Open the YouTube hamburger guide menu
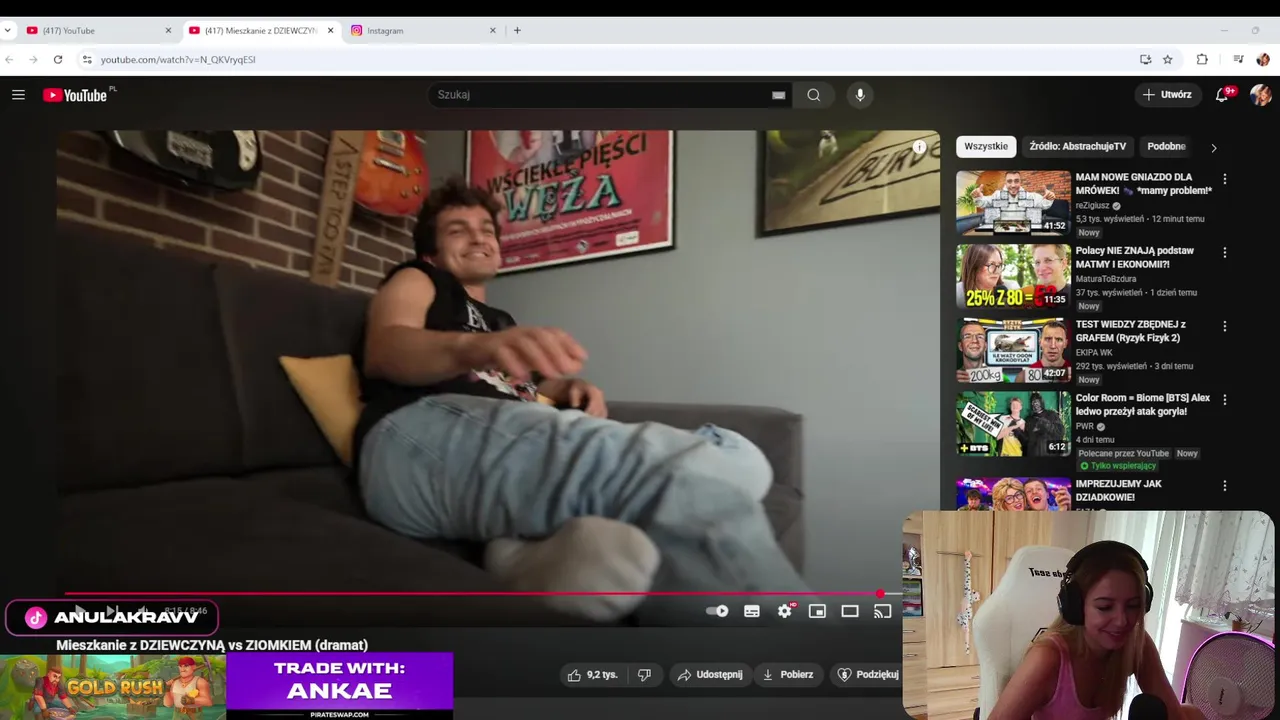Viewport: 1280px width, 720px height. tap(18, 95)
